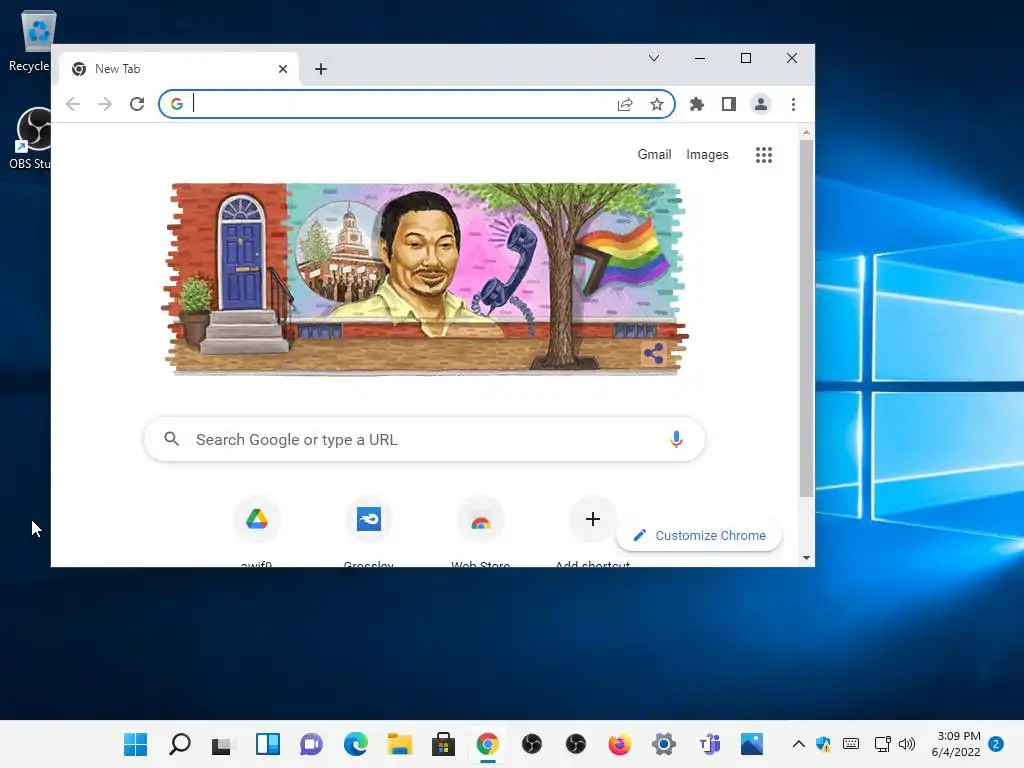The height and width of the screenshot is (768, 1024).
Task: Open volume tray icon
Action: point(907,744)
